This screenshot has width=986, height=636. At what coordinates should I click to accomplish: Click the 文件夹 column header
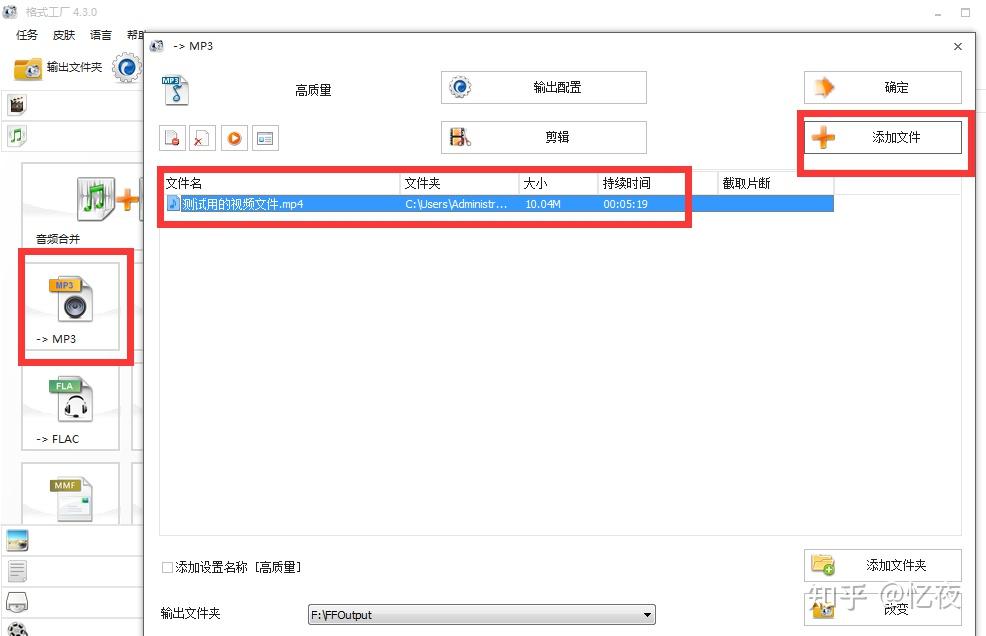pyautogui.click(x=460, y=183)
